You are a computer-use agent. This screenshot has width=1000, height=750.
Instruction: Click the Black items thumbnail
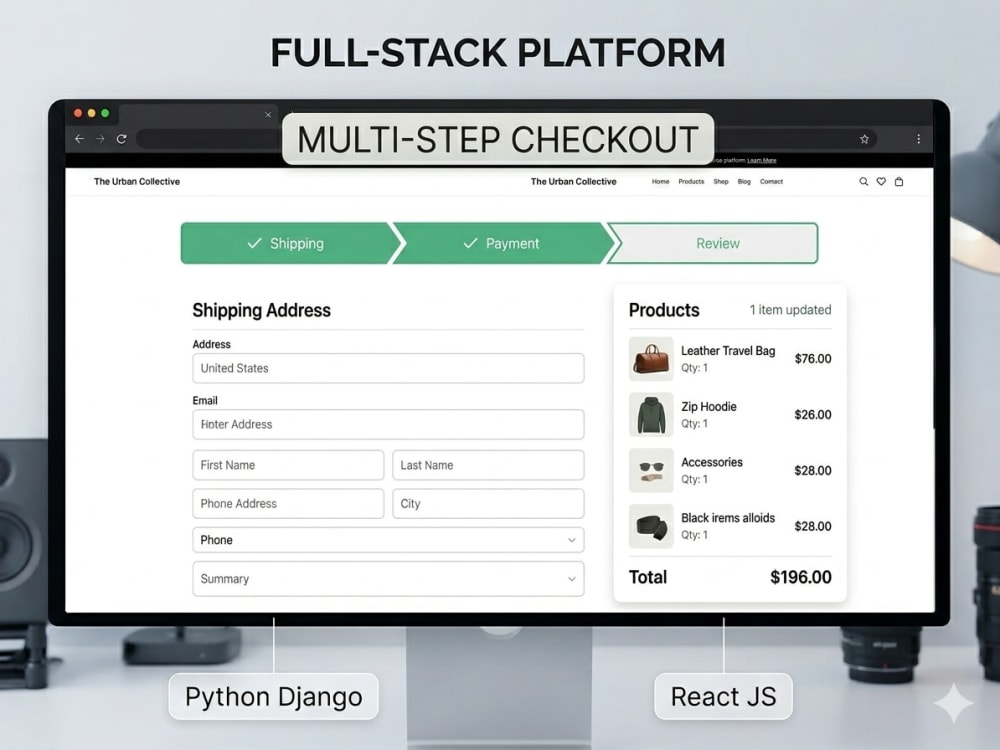click(651, 526)
